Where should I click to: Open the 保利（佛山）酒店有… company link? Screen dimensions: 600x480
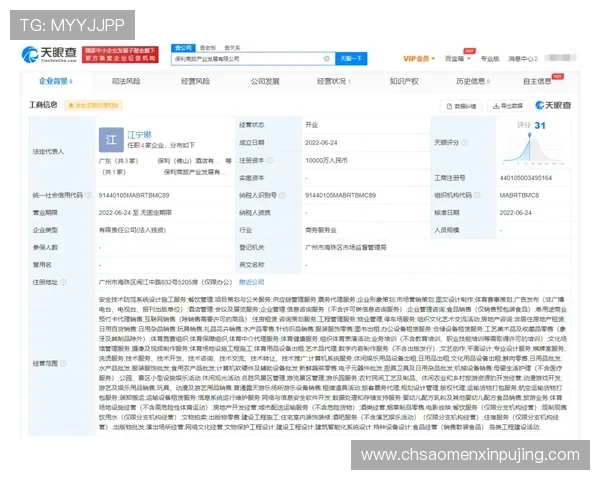pyautogui.click(x=189, y=161)
